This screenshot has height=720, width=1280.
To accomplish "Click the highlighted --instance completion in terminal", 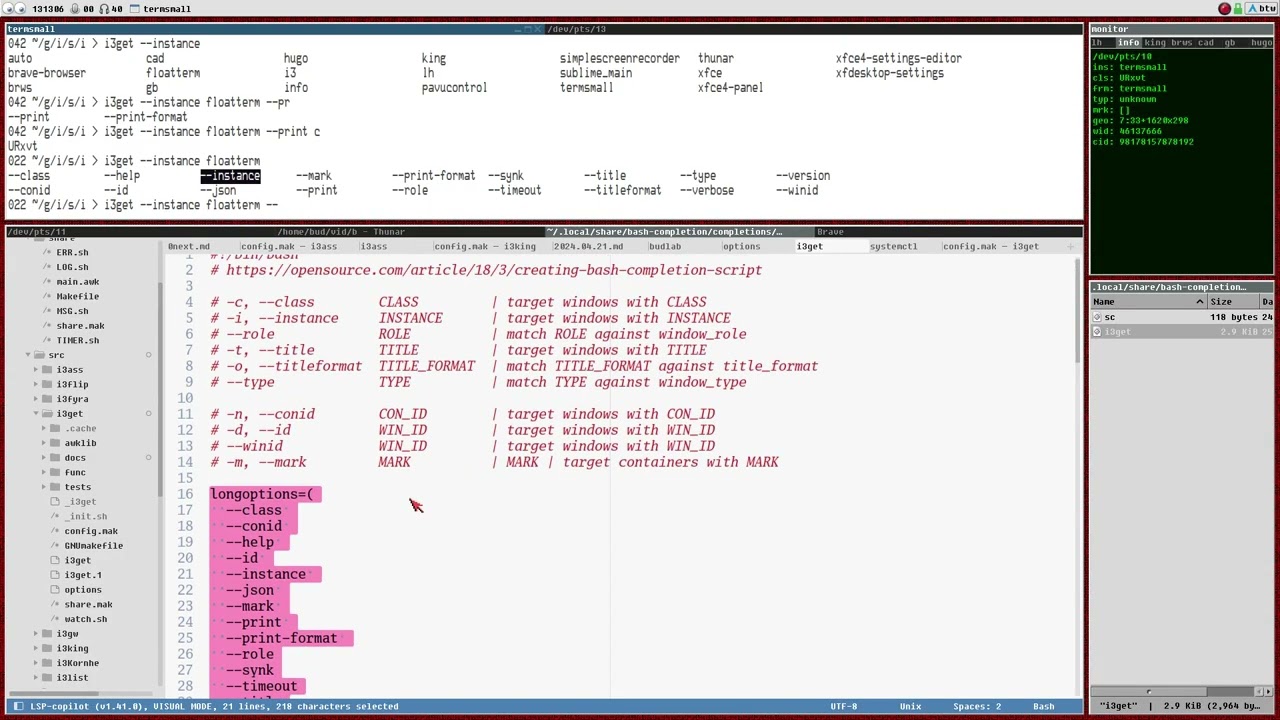I will tap(231, 176).
